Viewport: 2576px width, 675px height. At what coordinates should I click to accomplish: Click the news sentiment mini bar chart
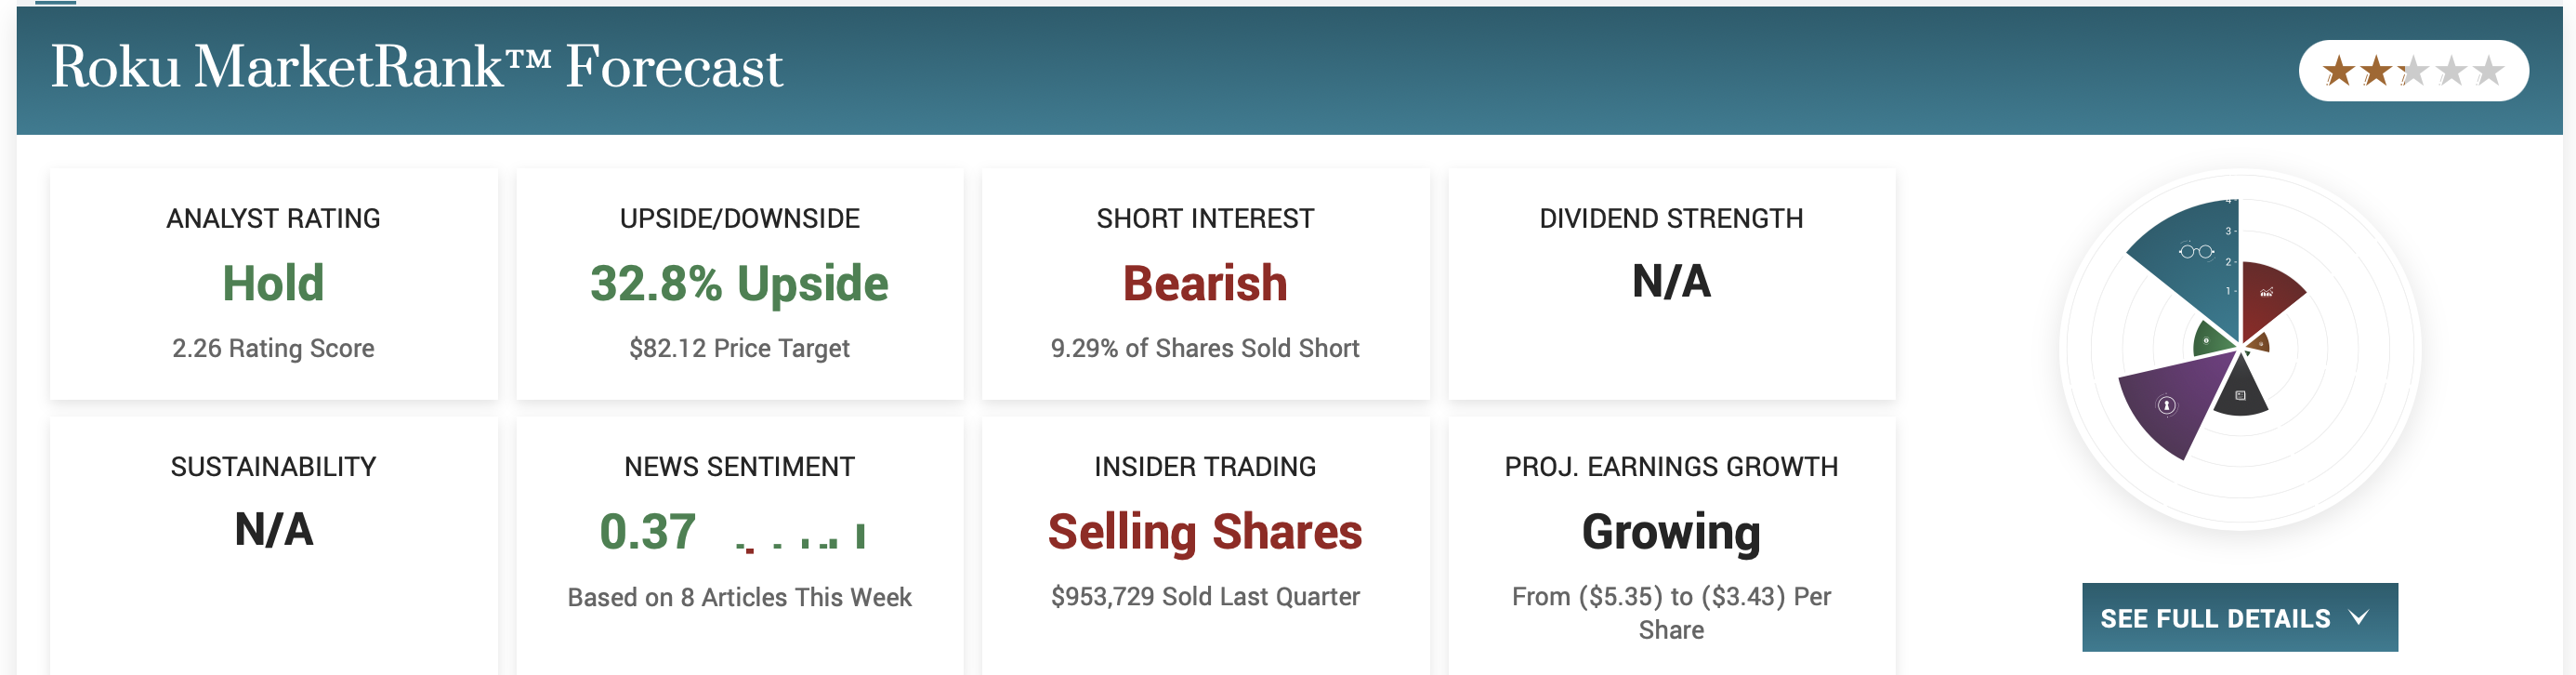click(x=800, y=538)
